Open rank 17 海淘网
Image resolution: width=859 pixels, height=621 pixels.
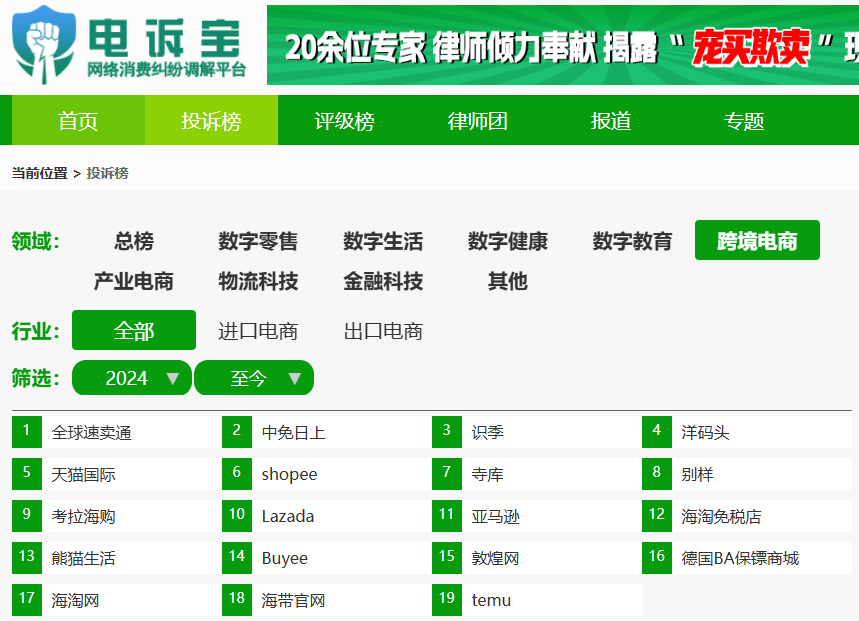coord(116,600)
